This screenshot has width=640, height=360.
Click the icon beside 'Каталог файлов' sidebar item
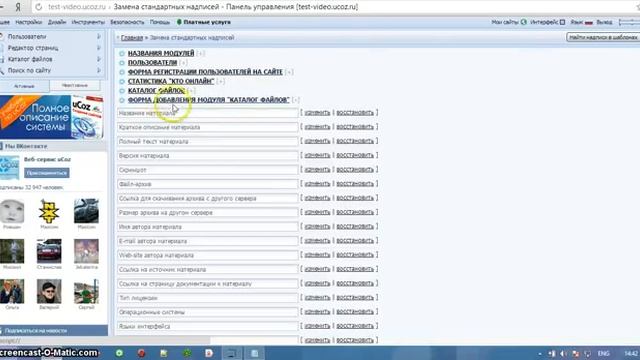coord(2,59)
